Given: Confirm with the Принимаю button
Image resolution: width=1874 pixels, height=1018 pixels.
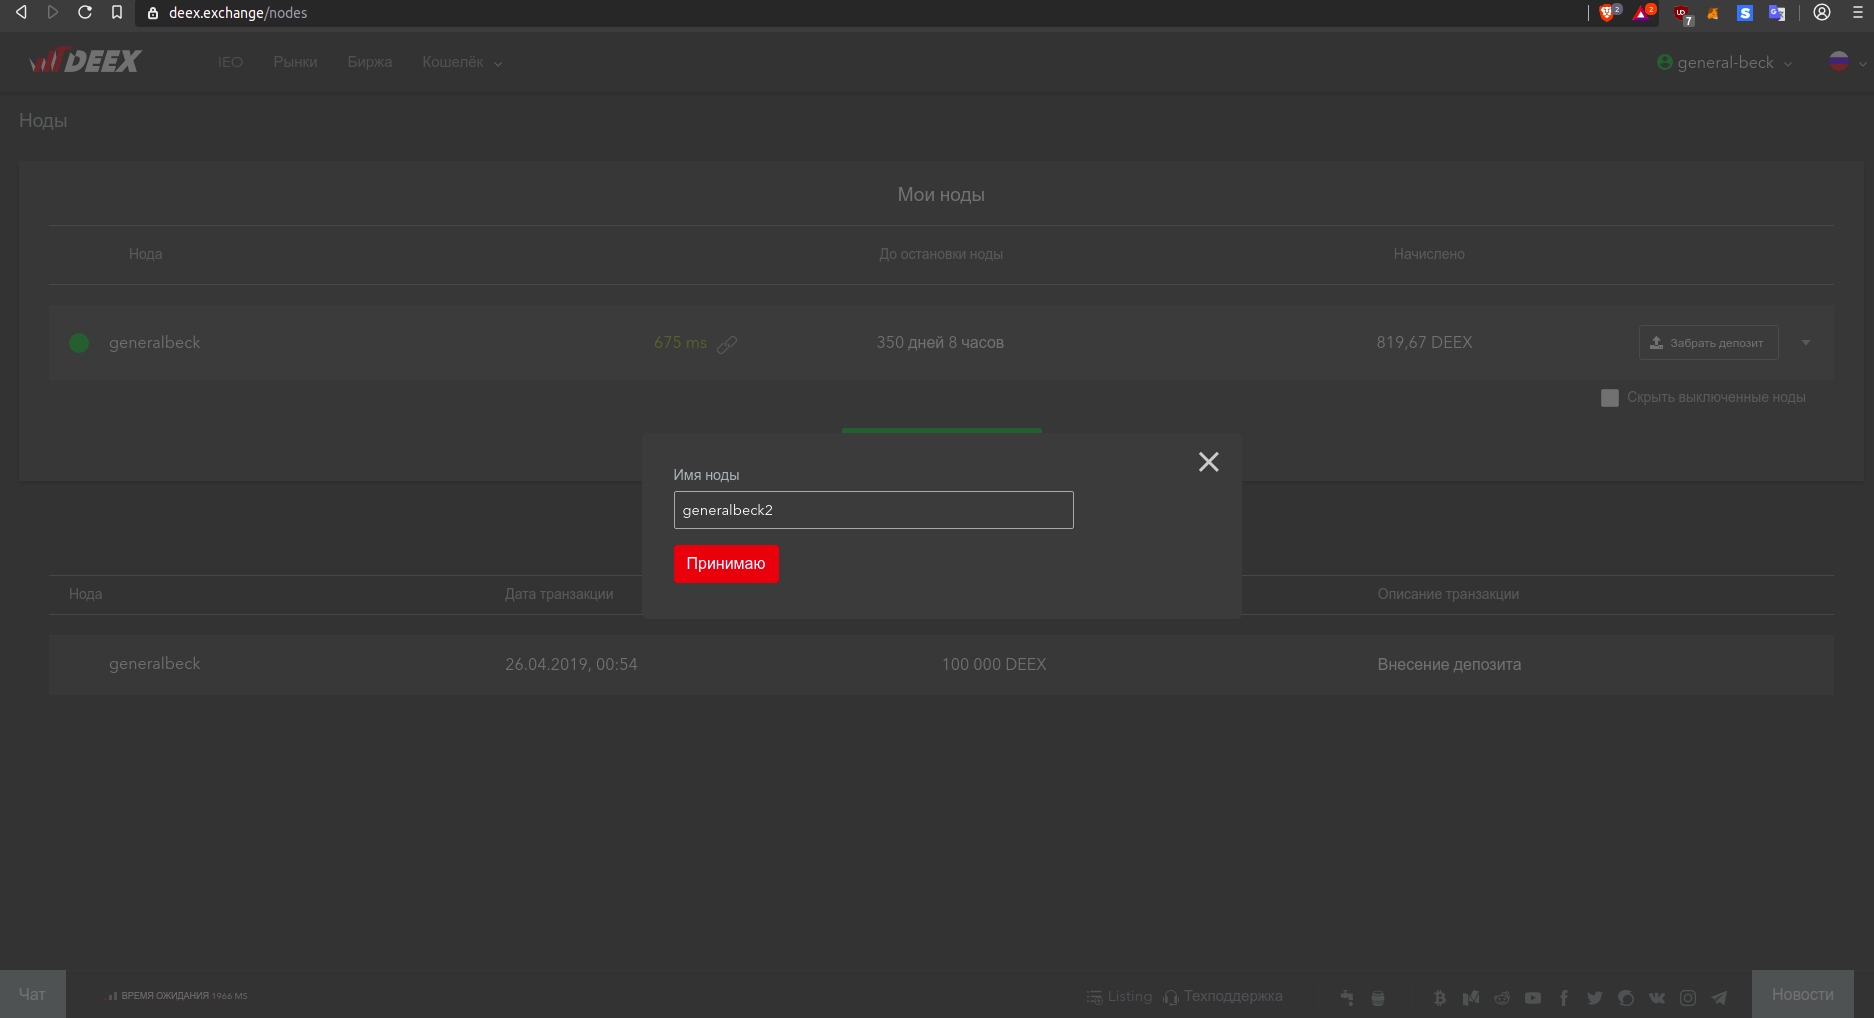Looking at the screenshot, I should pos(726,564).
